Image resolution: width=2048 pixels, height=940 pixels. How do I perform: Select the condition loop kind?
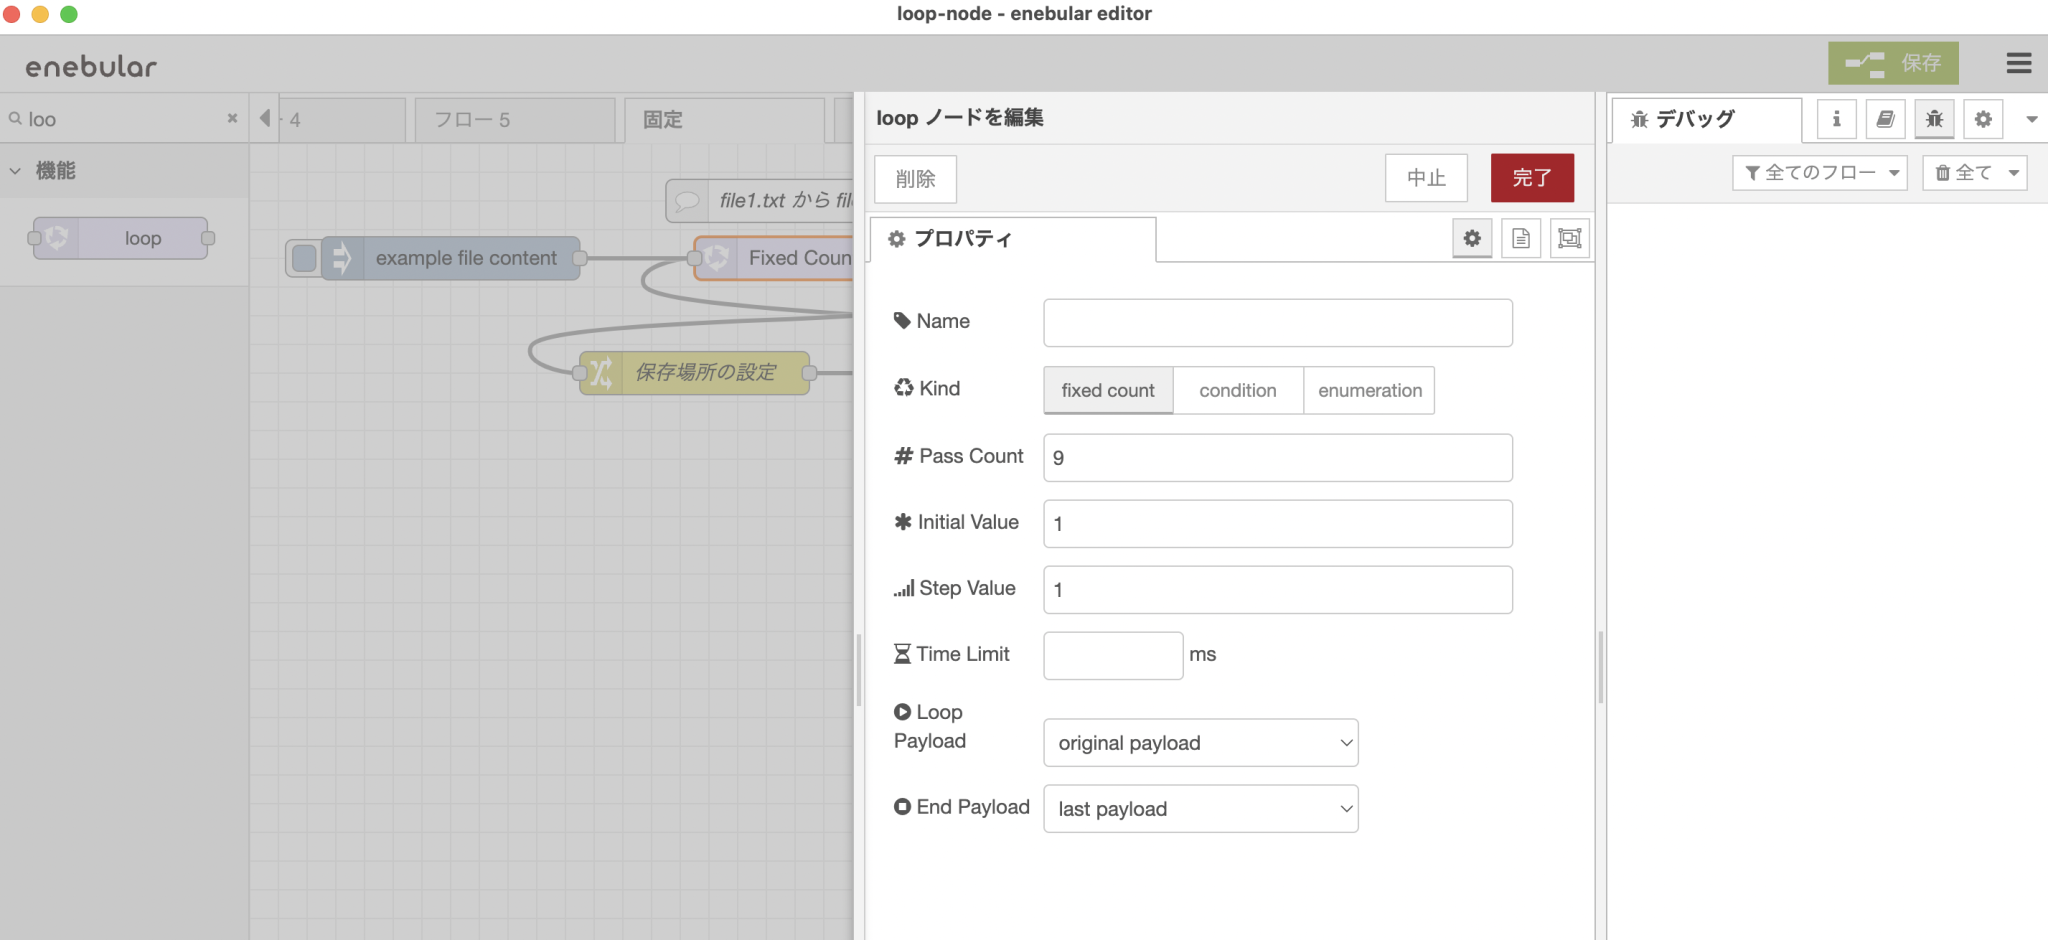tap(1237, 390)
